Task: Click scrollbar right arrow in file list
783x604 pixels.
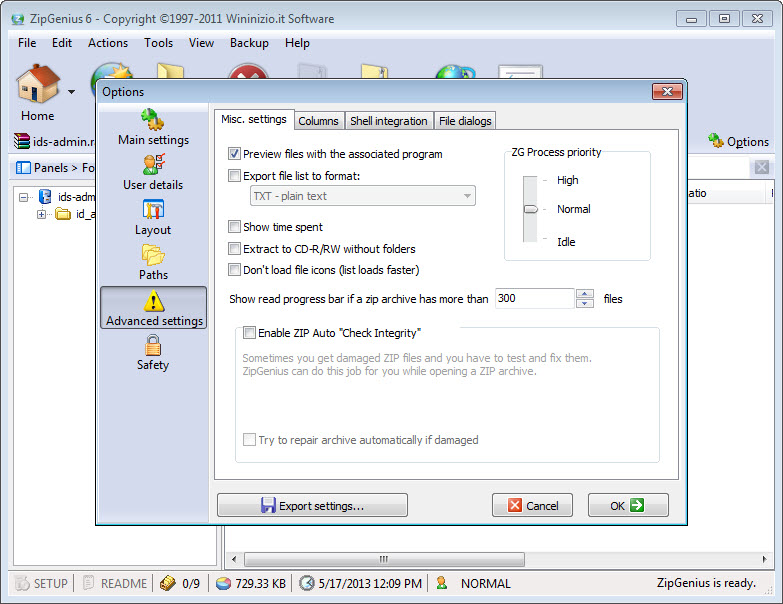Action: (x=765, y=559)
